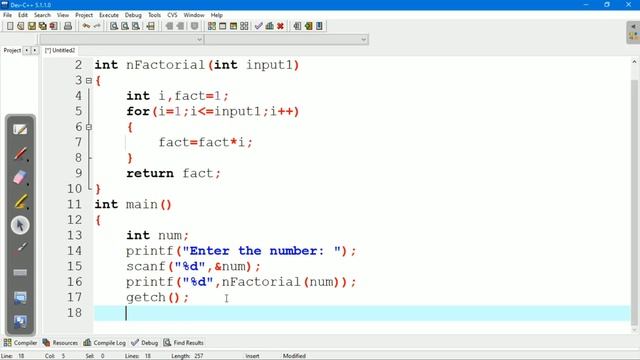
Task: Select the red pen annotation tool
Action: (x=20, y=154)
